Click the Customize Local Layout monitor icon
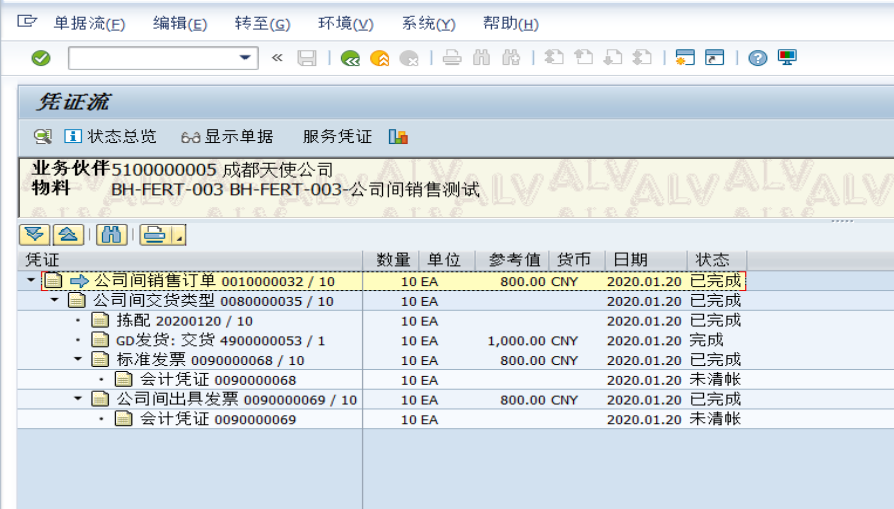Screen dimensions: 894x509 pos(787,58)
